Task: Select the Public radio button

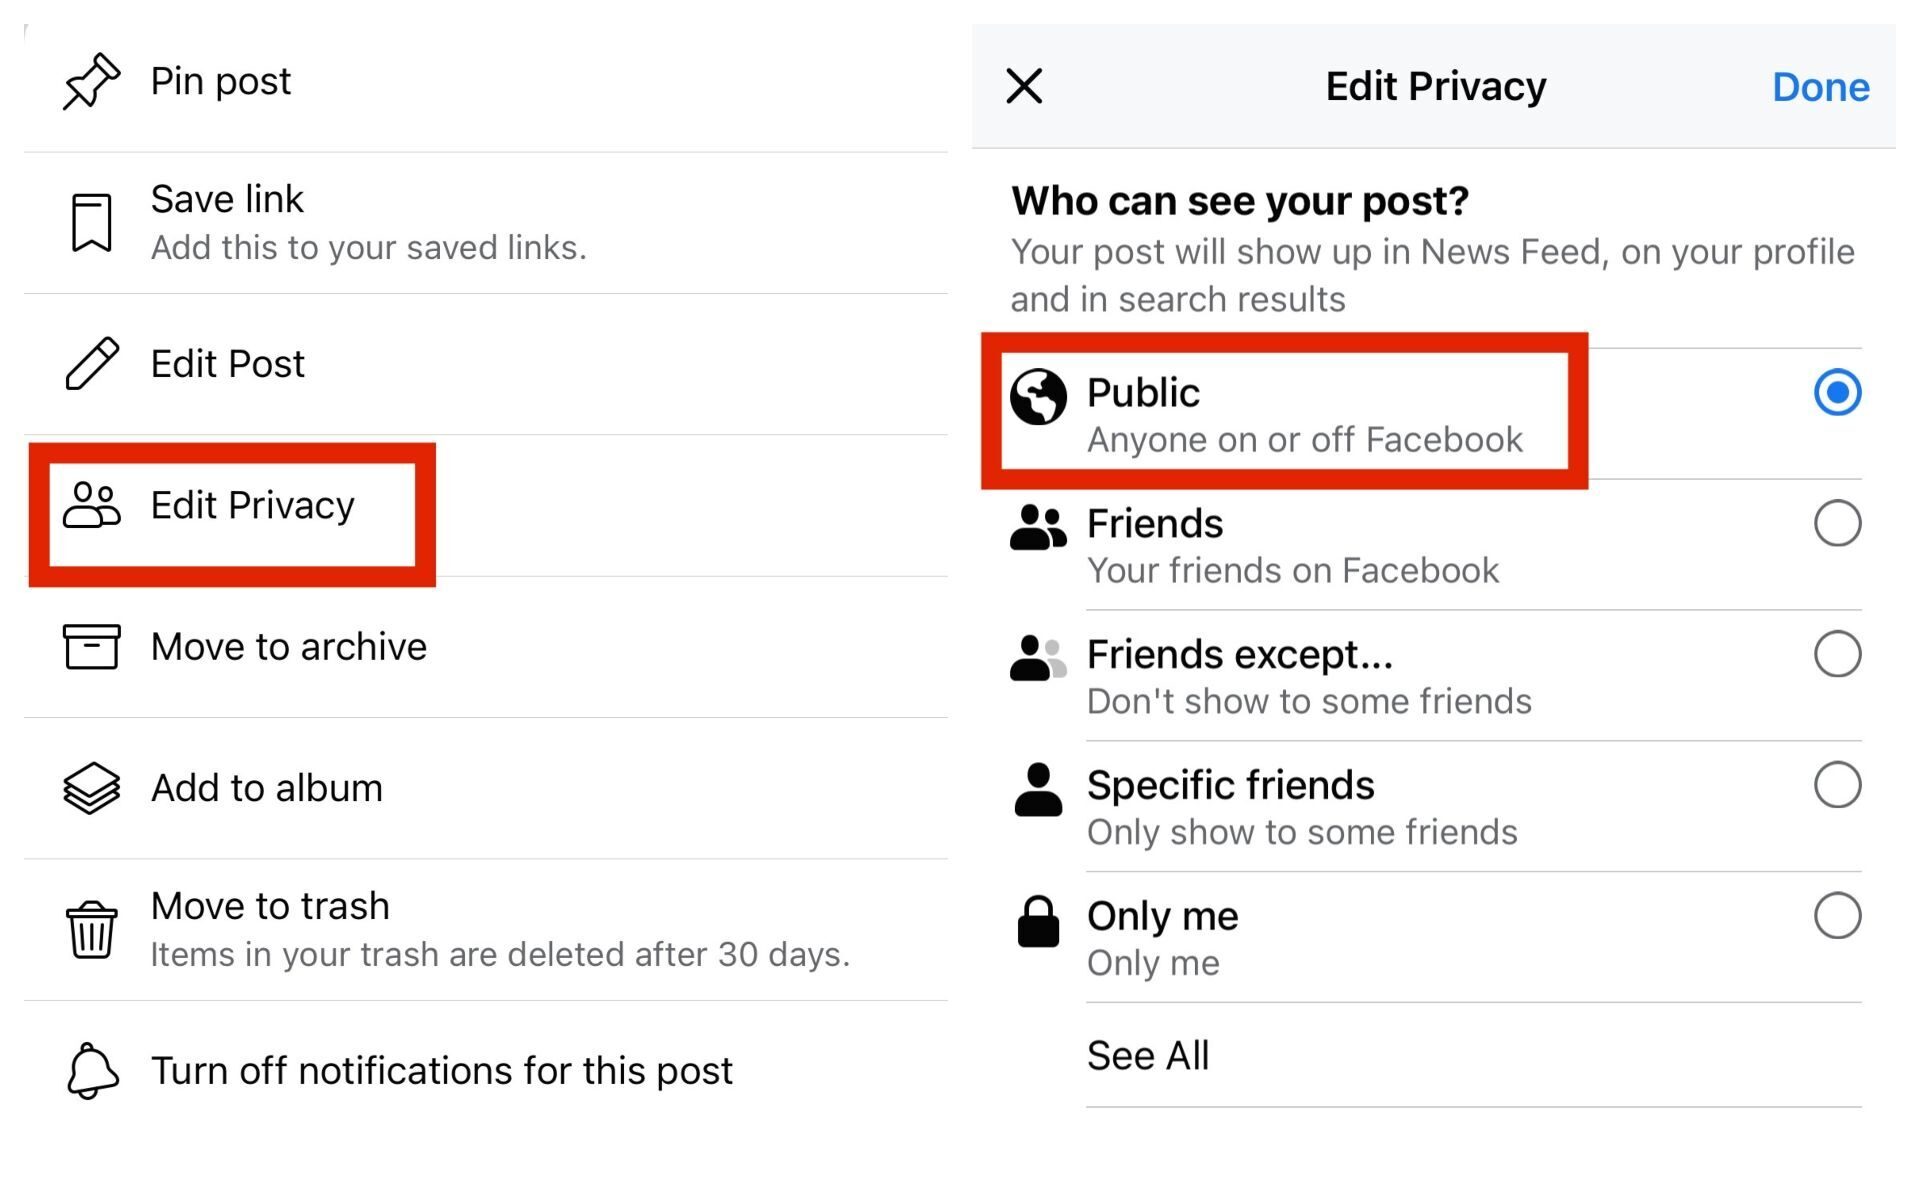Action: (x=1837, y=393)
